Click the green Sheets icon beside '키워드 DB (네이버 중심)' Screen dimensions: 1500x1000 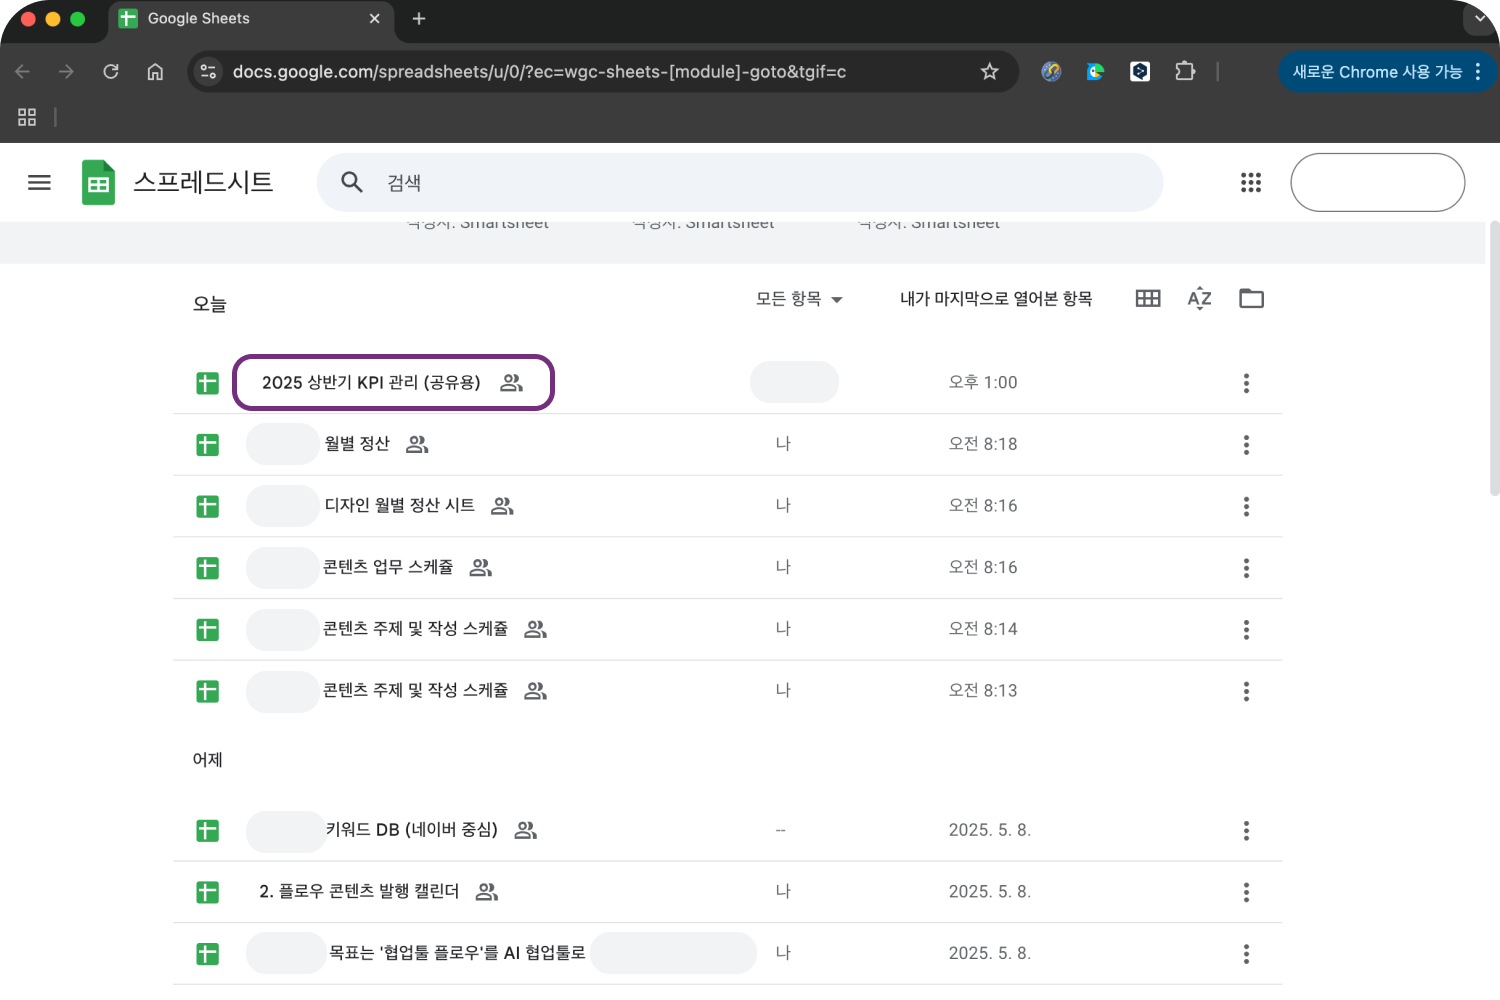pos(207,830)
